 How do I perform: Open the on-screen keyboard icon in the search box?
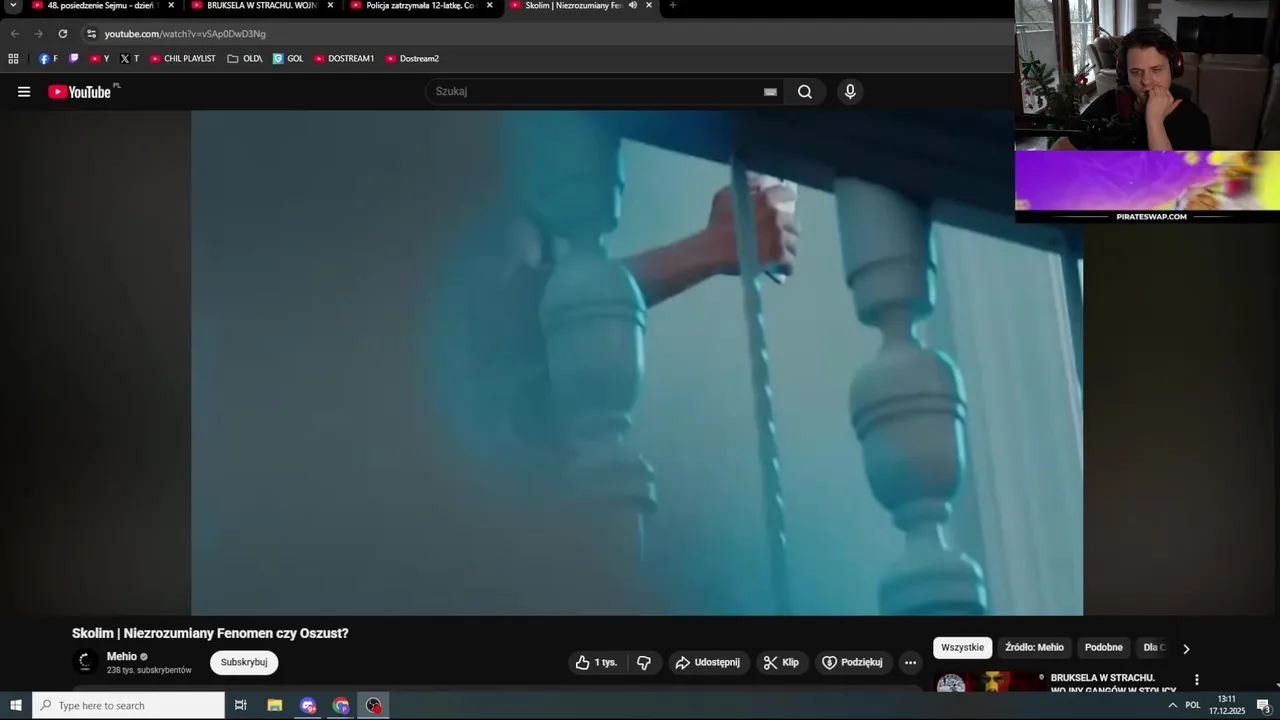770,92
